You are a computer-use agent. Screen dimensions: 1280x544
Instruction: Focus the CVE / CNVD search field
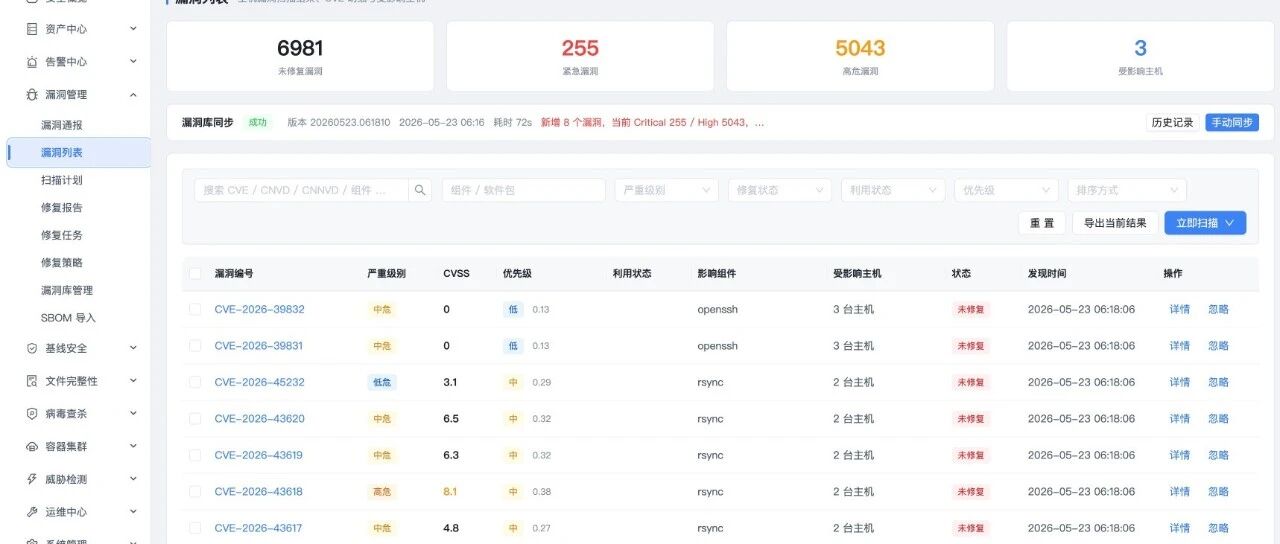pos(301,190)
